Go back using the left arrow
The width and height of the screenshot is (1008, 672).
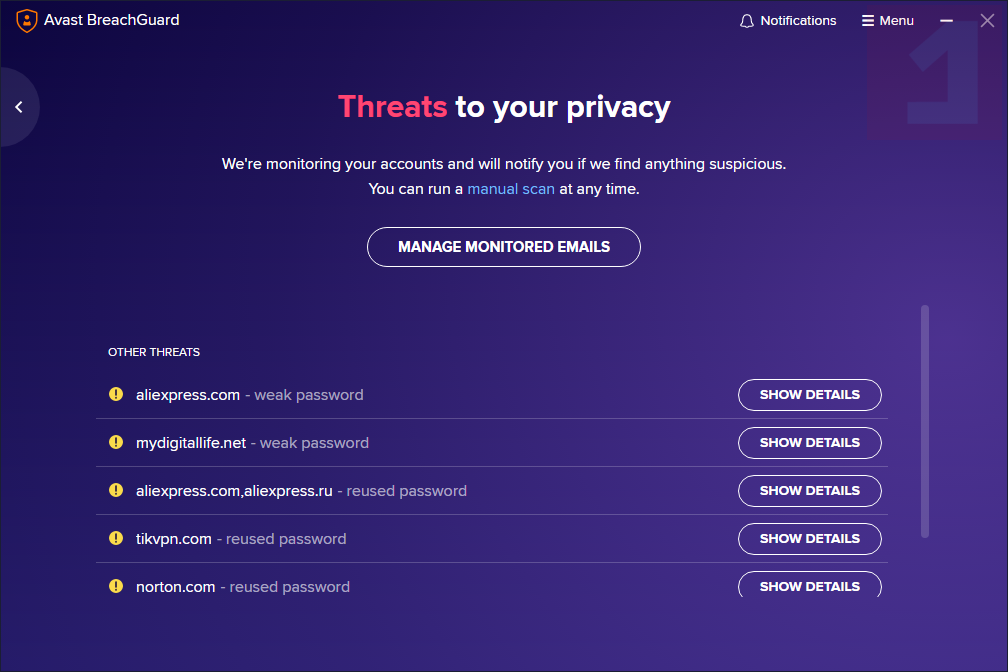18,107
